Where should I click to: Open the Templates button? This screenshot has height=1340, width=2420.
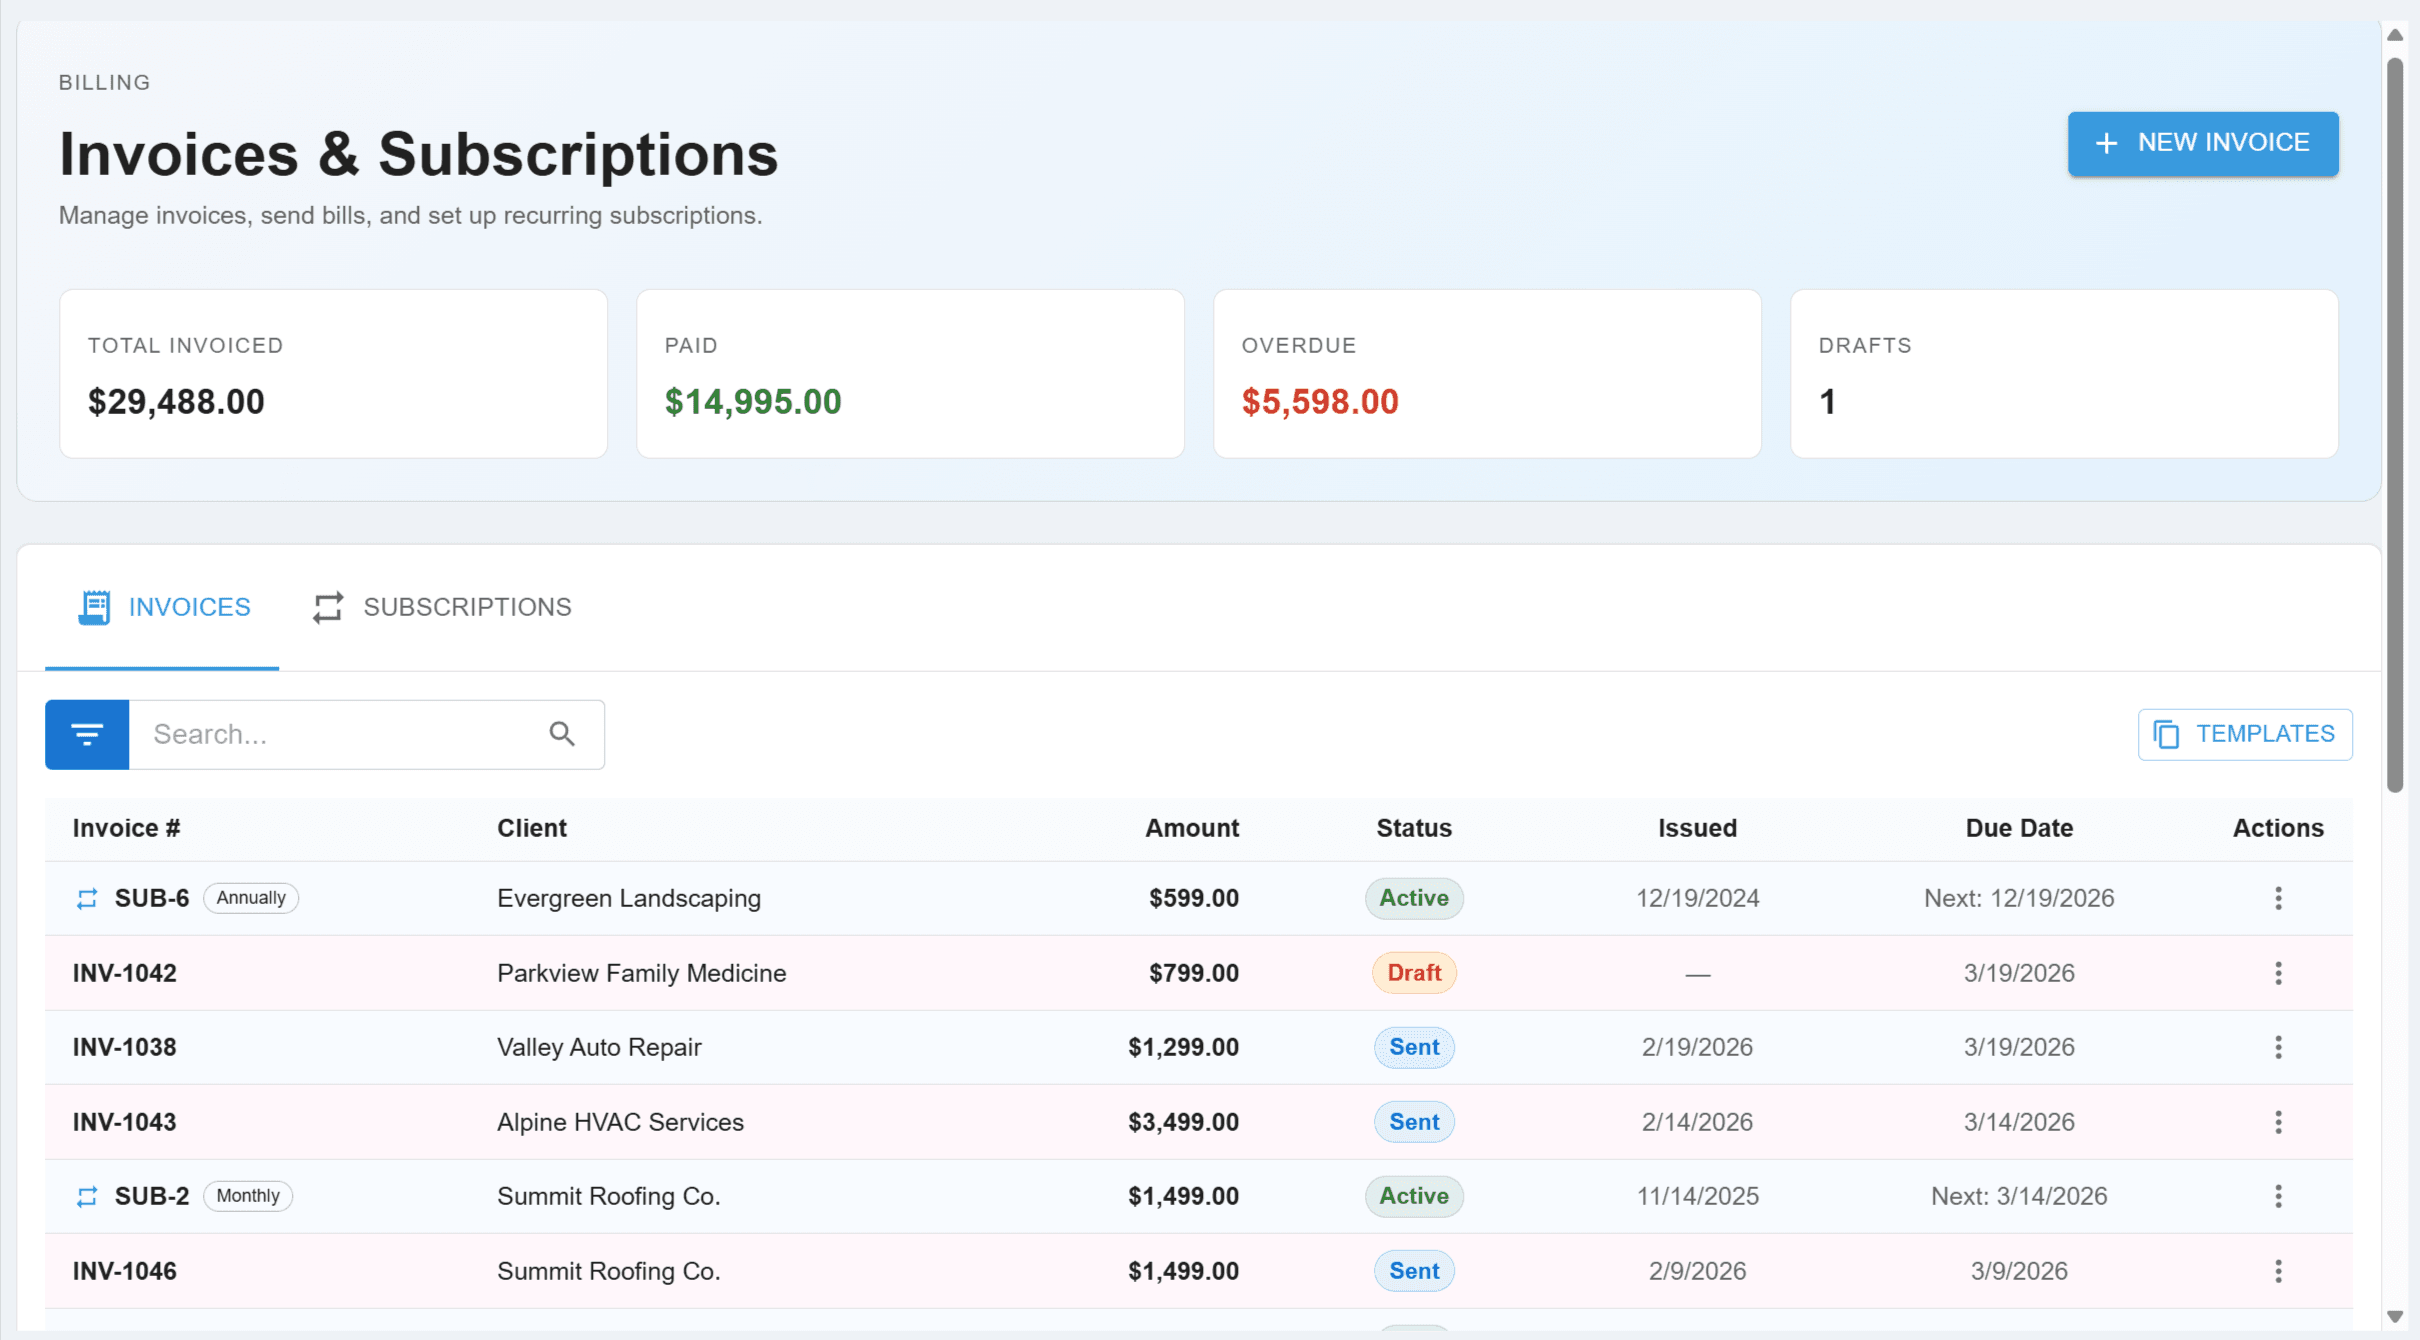(2245, 734)
